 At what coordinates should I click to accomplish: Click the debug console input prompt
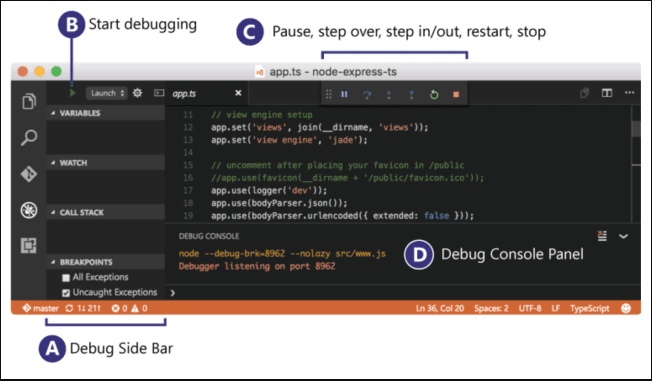coord(403,293)
